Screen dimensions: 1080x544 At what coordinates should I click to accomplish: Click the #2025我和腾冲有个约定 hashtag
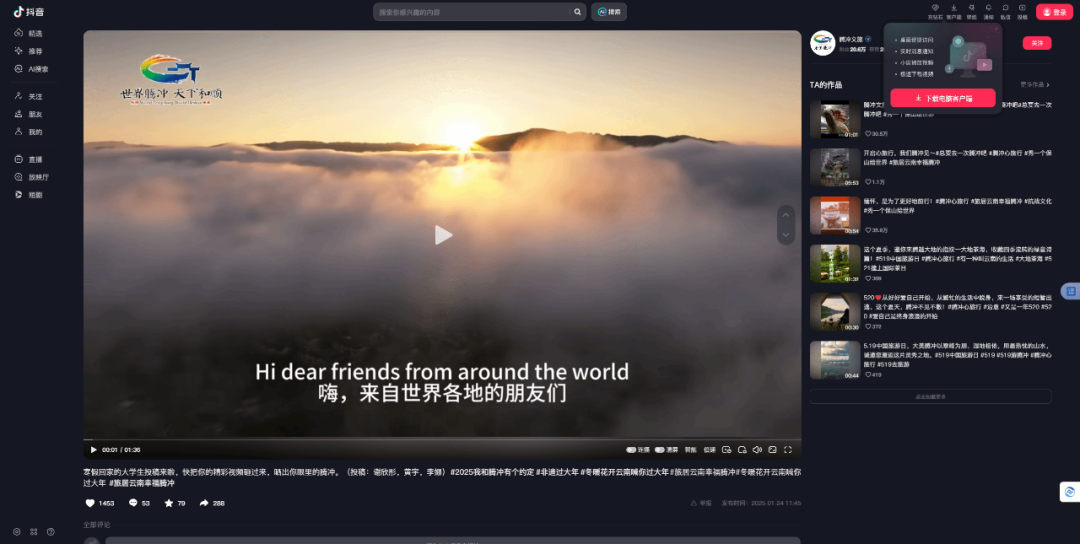click(x=492, y=472)
